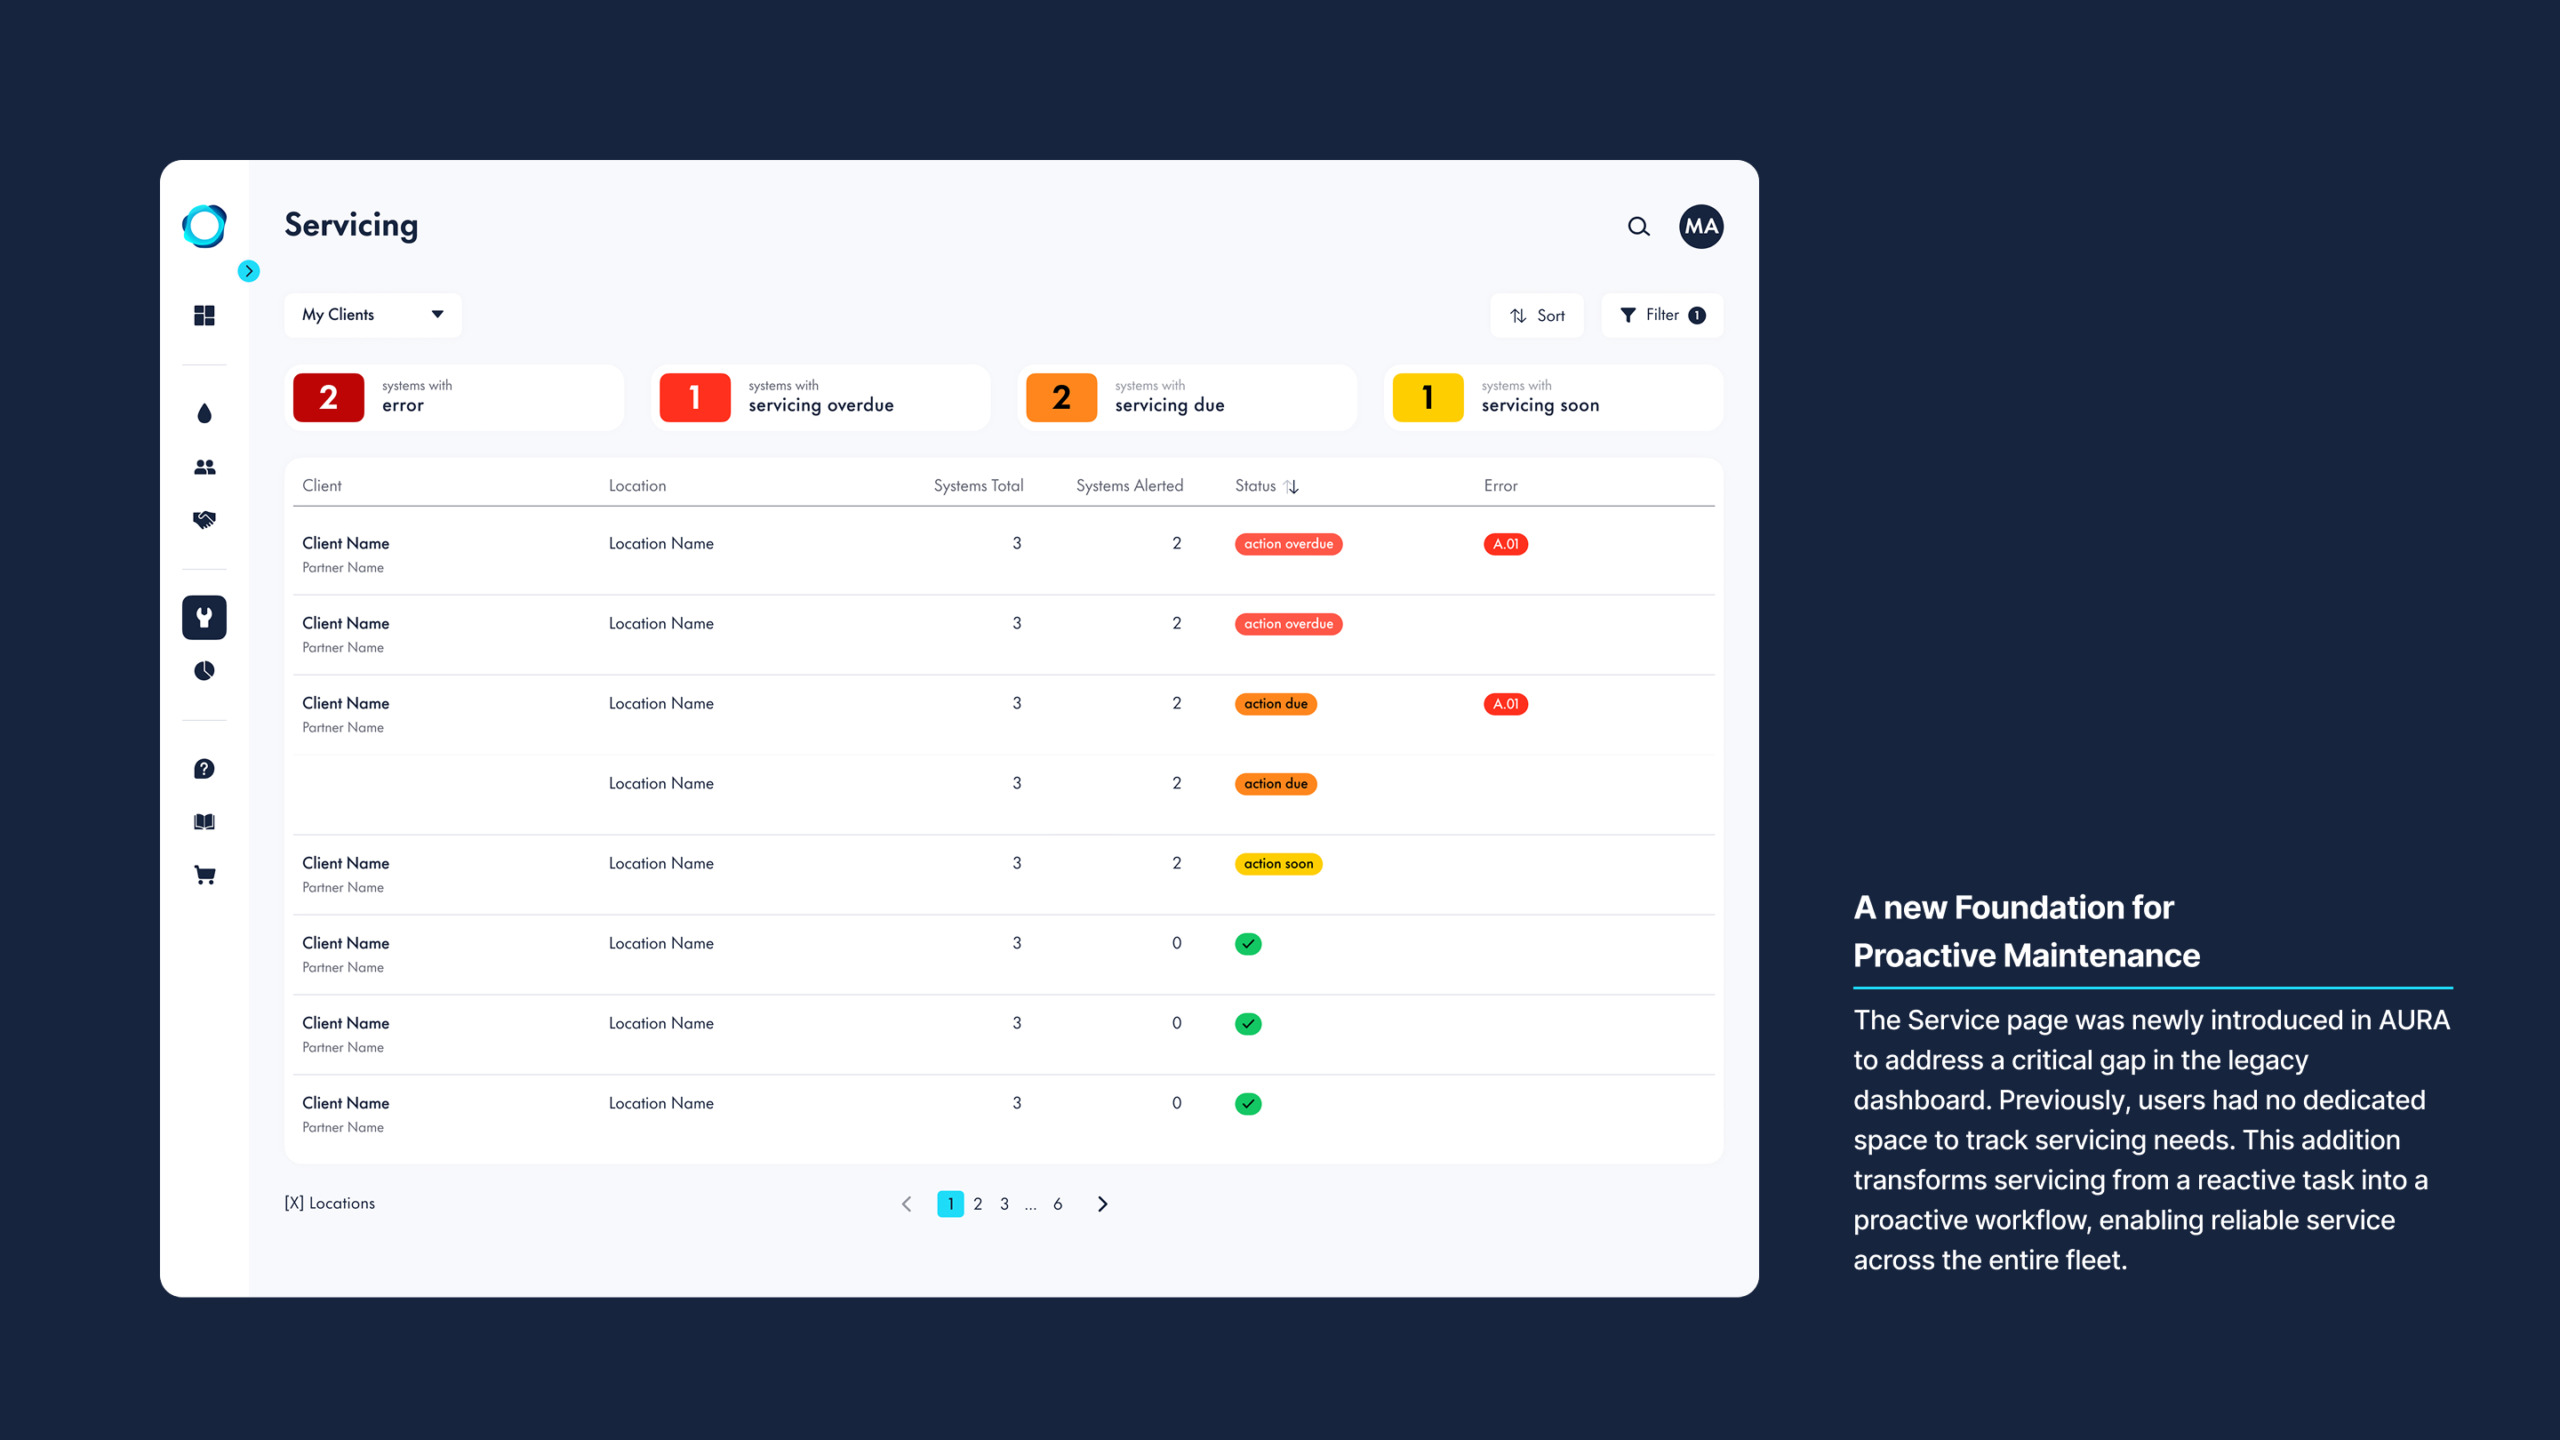Click the MA user avatar

coord(1701,227)
